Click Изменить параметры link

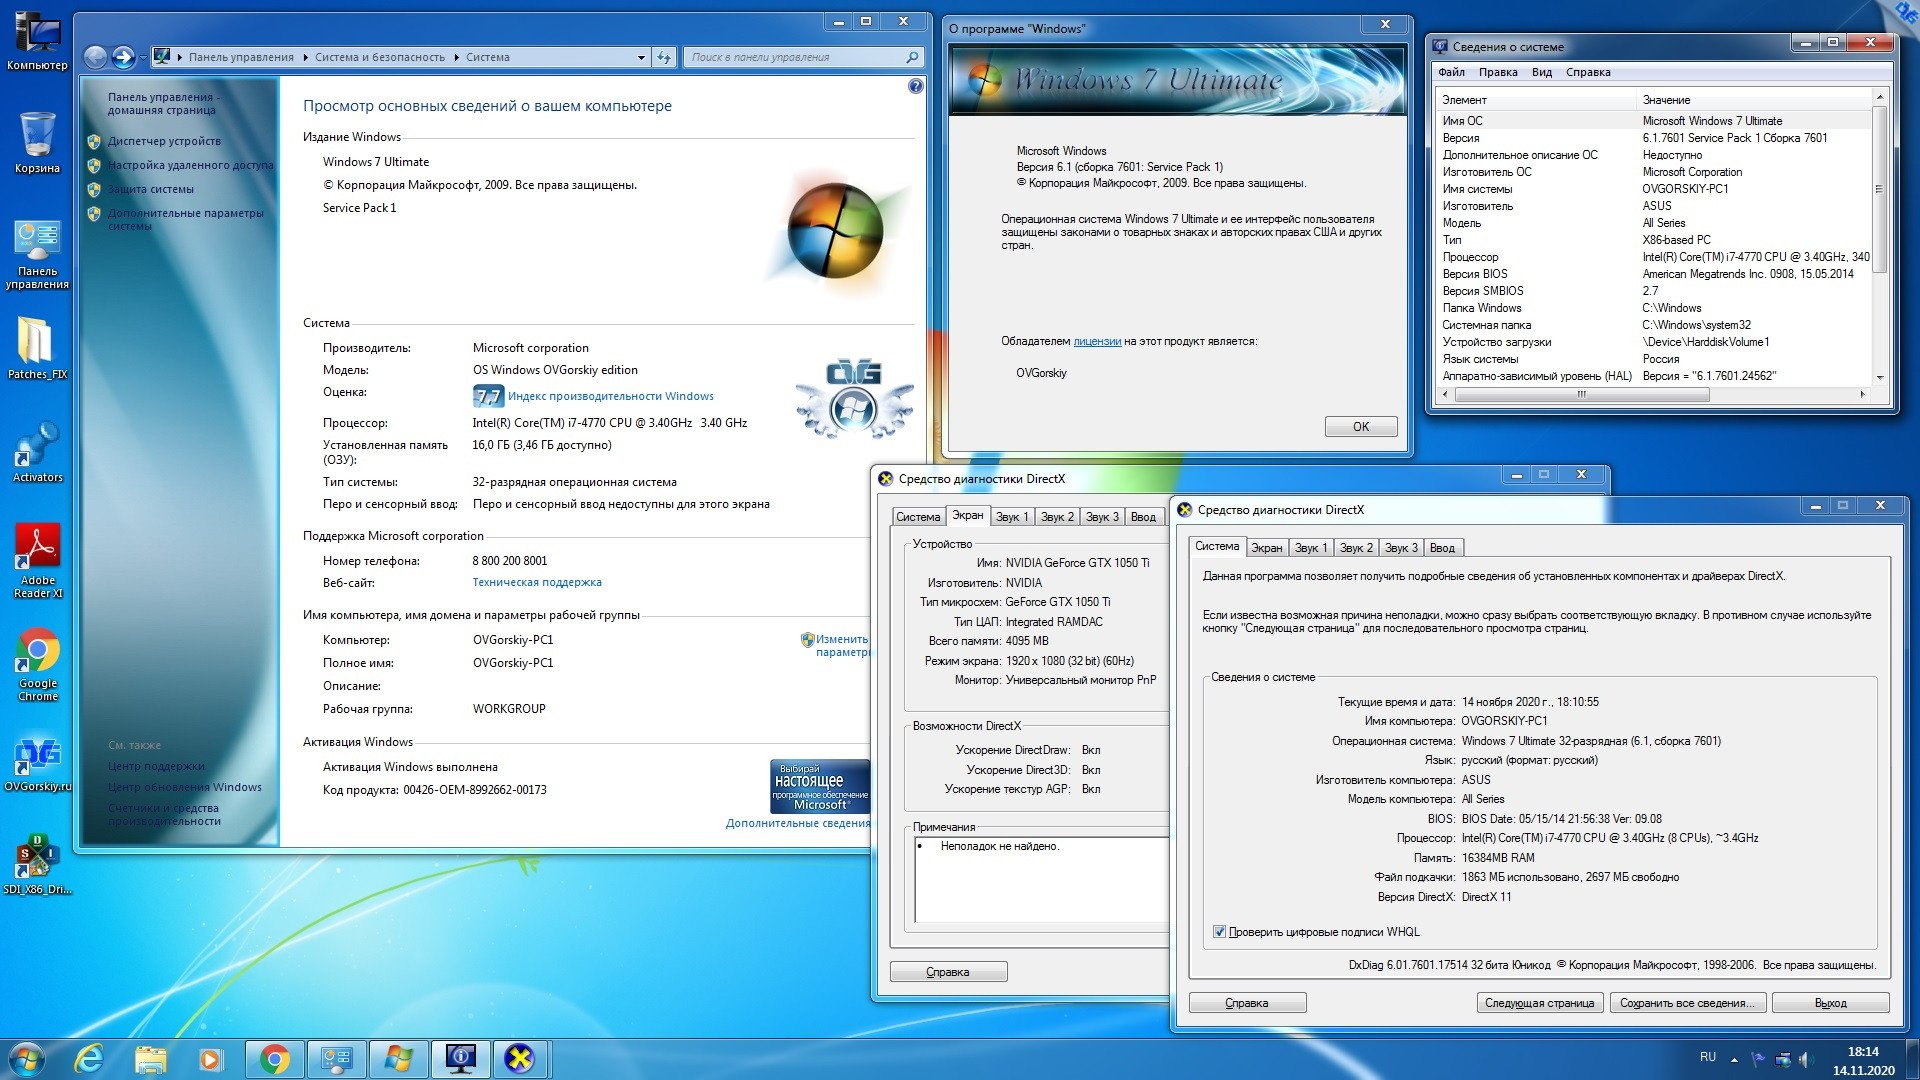[x=842, y=645]
